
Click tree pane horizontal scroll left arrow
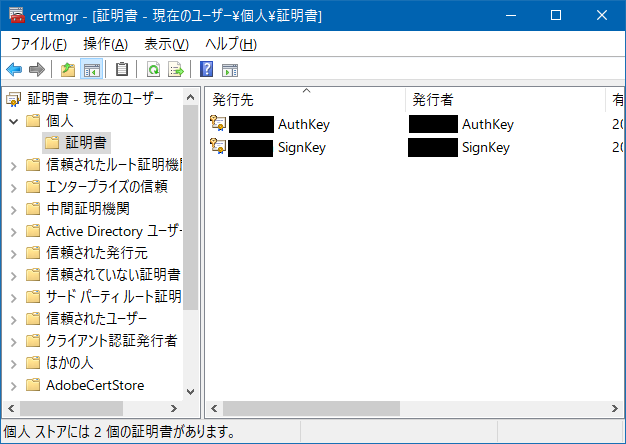coord(11,408)
